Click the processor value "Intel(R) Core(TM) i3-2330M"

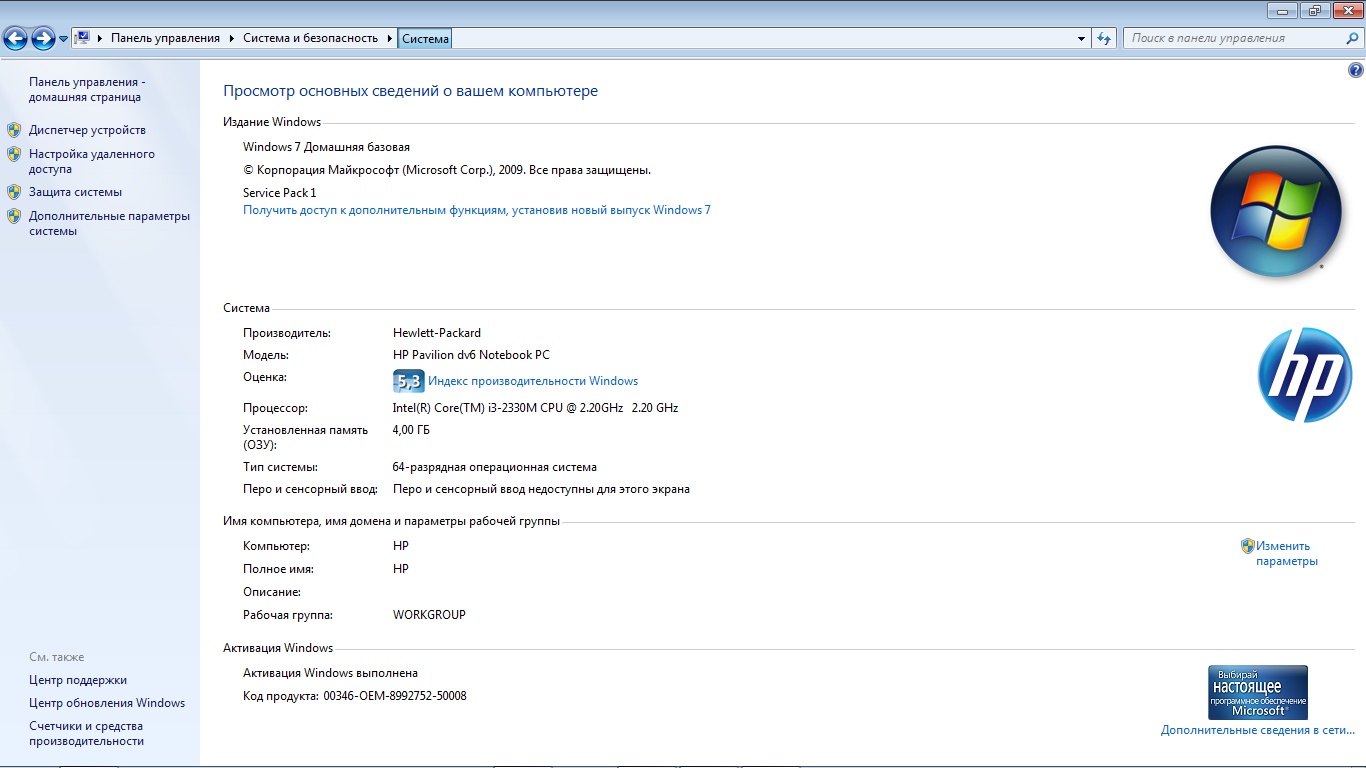[x=535, y=408]
